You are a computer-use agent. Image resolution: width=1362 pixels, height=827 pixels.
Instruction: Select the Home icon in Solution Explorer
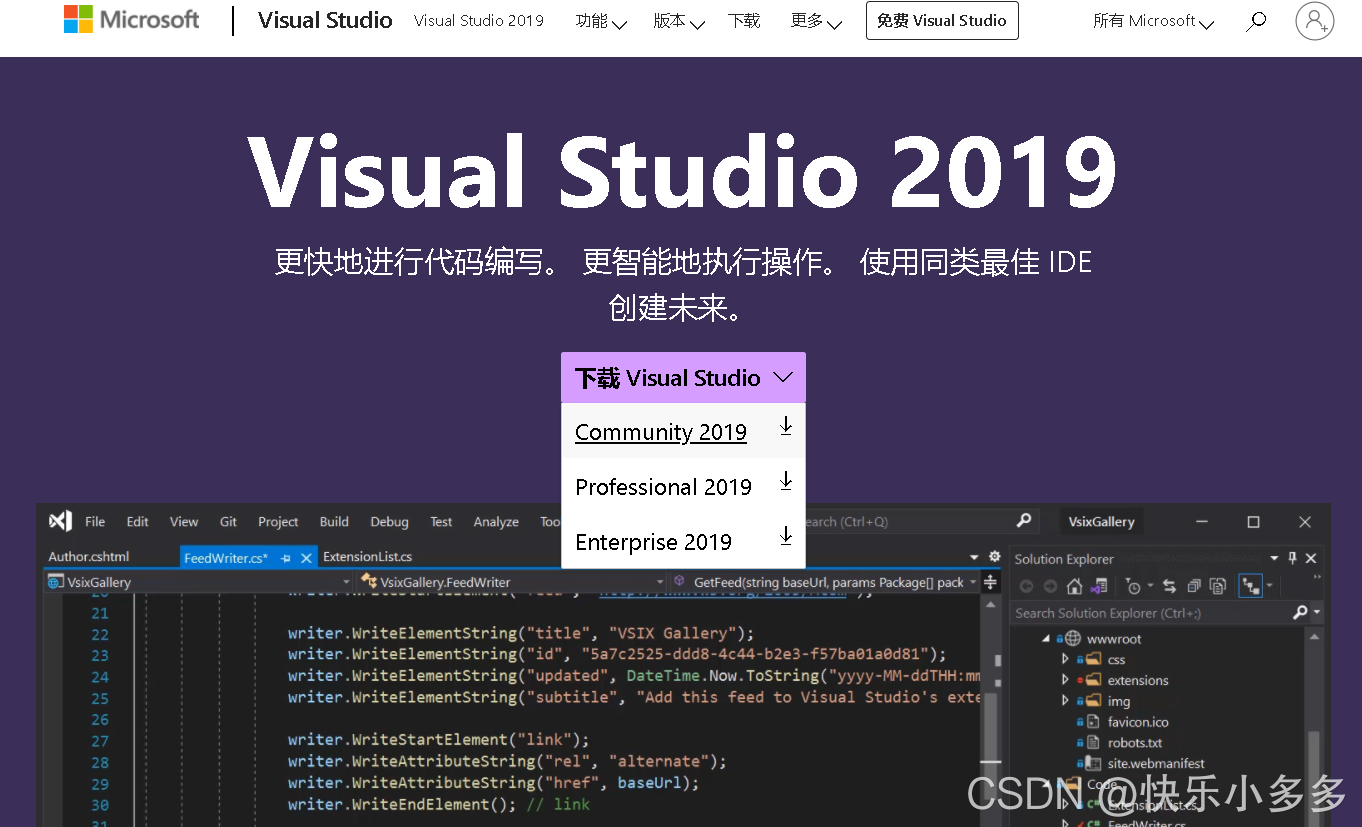[1074, 587]
